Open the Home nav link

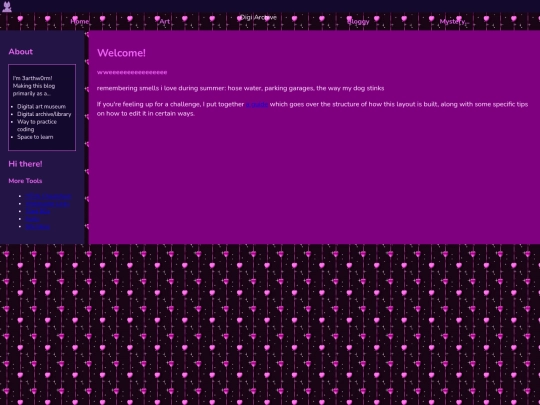point(80,21)
